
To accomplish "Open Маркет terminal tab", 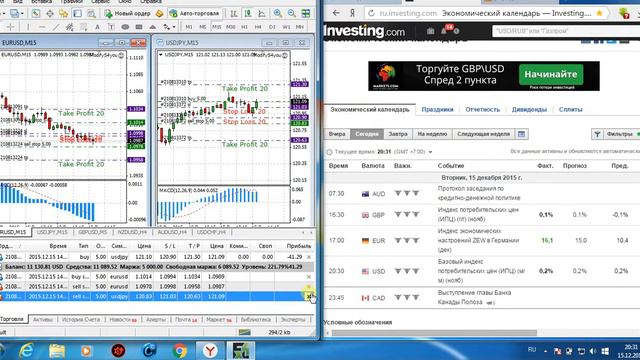I will coord(219,320).
